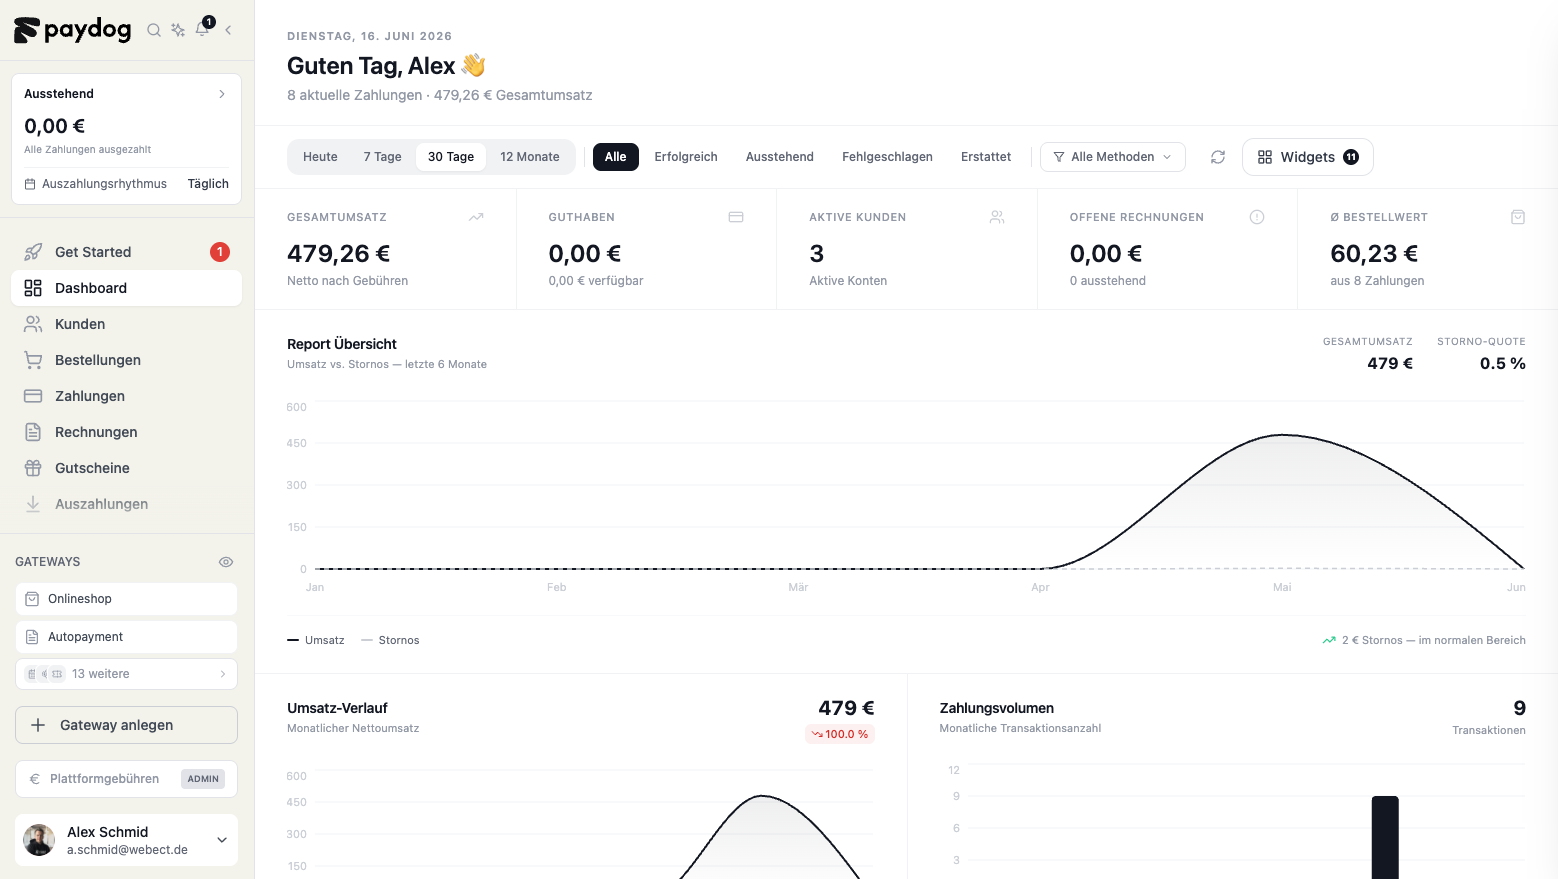This screenshot has width=1558, height=879.
Task: Switch time range to 7 Tage
Action: point(382,157)
